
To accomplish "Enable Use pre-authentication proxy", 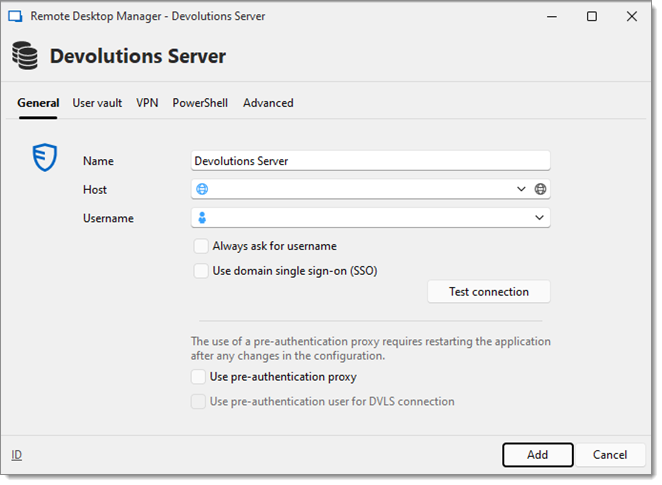I will (x=198, y=377).
